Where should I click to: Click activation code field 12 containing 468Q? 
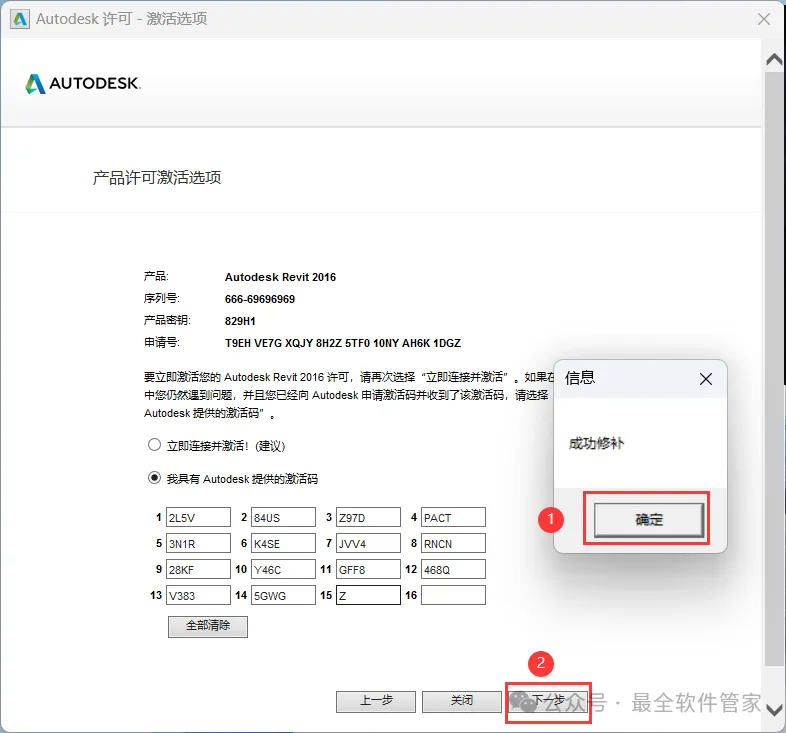(x=453, y=569)
